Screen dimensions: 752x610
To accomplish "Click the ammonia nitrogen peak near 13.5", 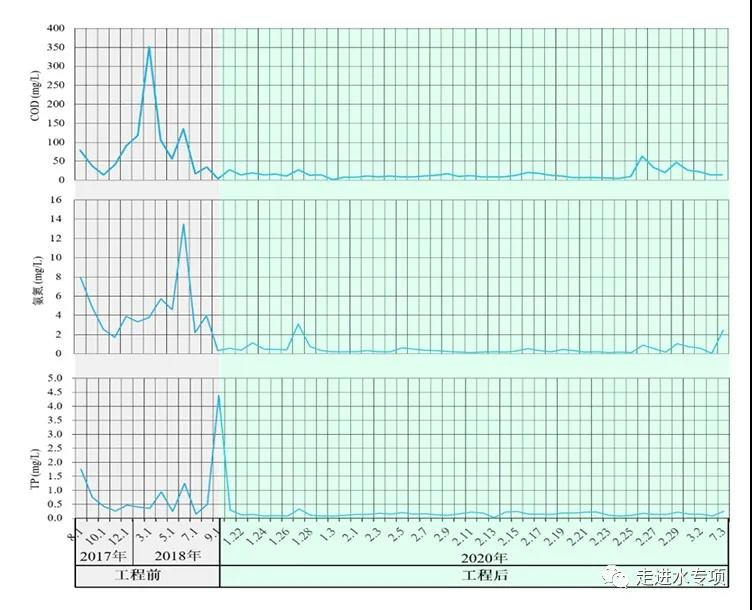I will 183,224.
